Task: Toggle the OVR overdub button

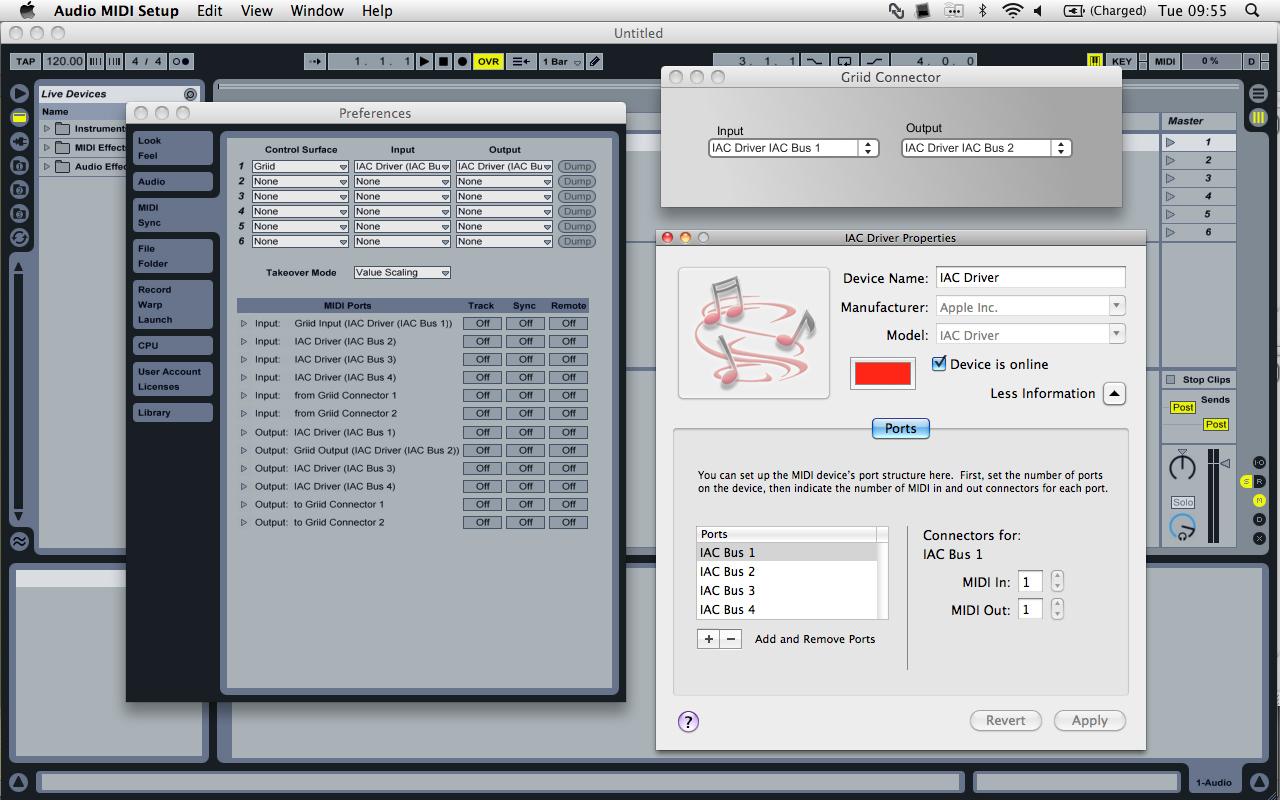Action: [488, 61]
